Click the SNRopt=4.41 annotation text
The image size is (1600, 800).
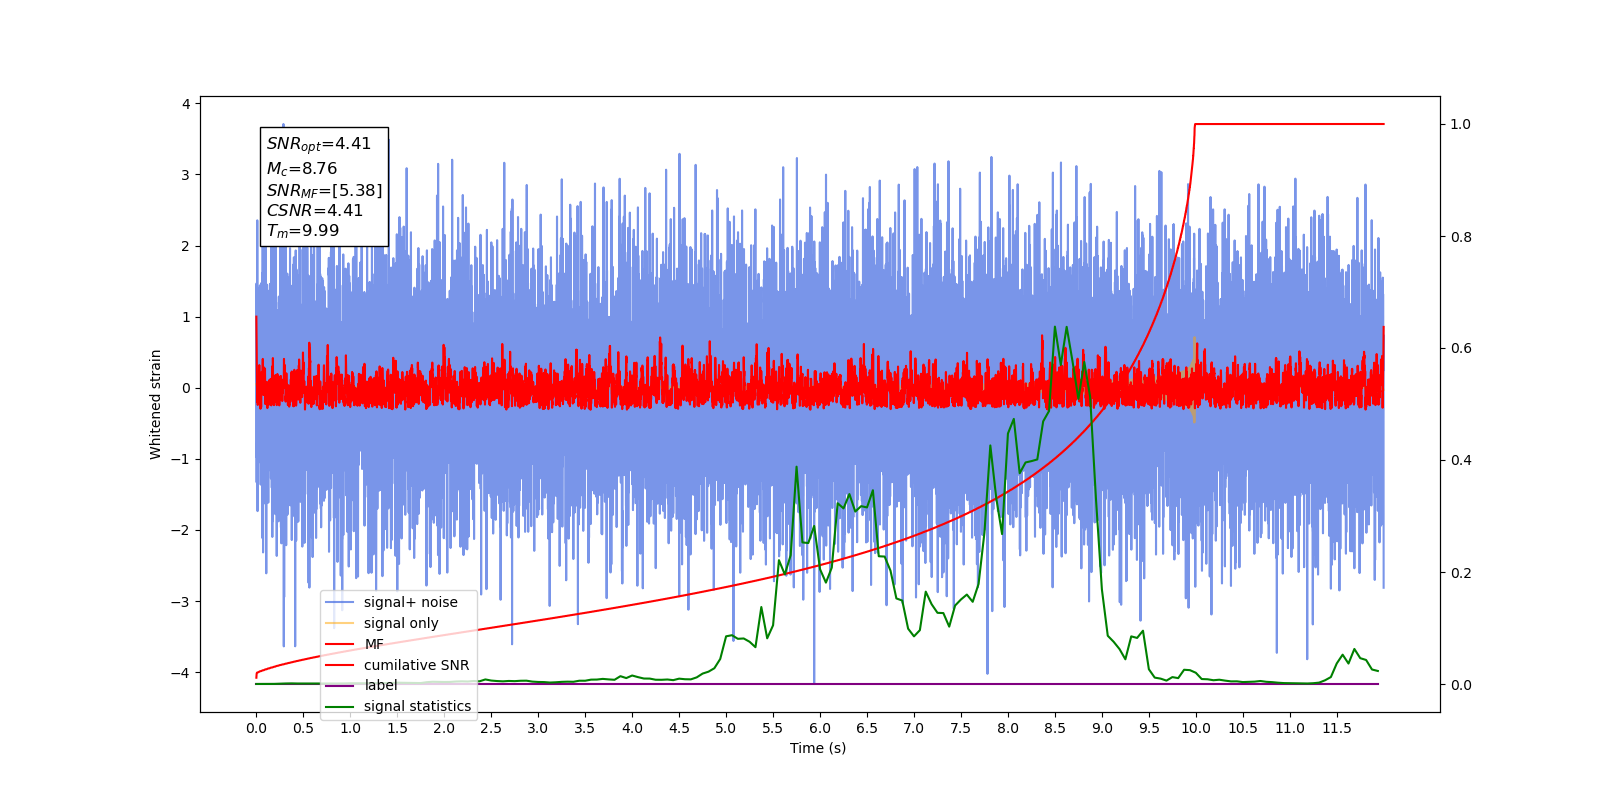point(318,144)
